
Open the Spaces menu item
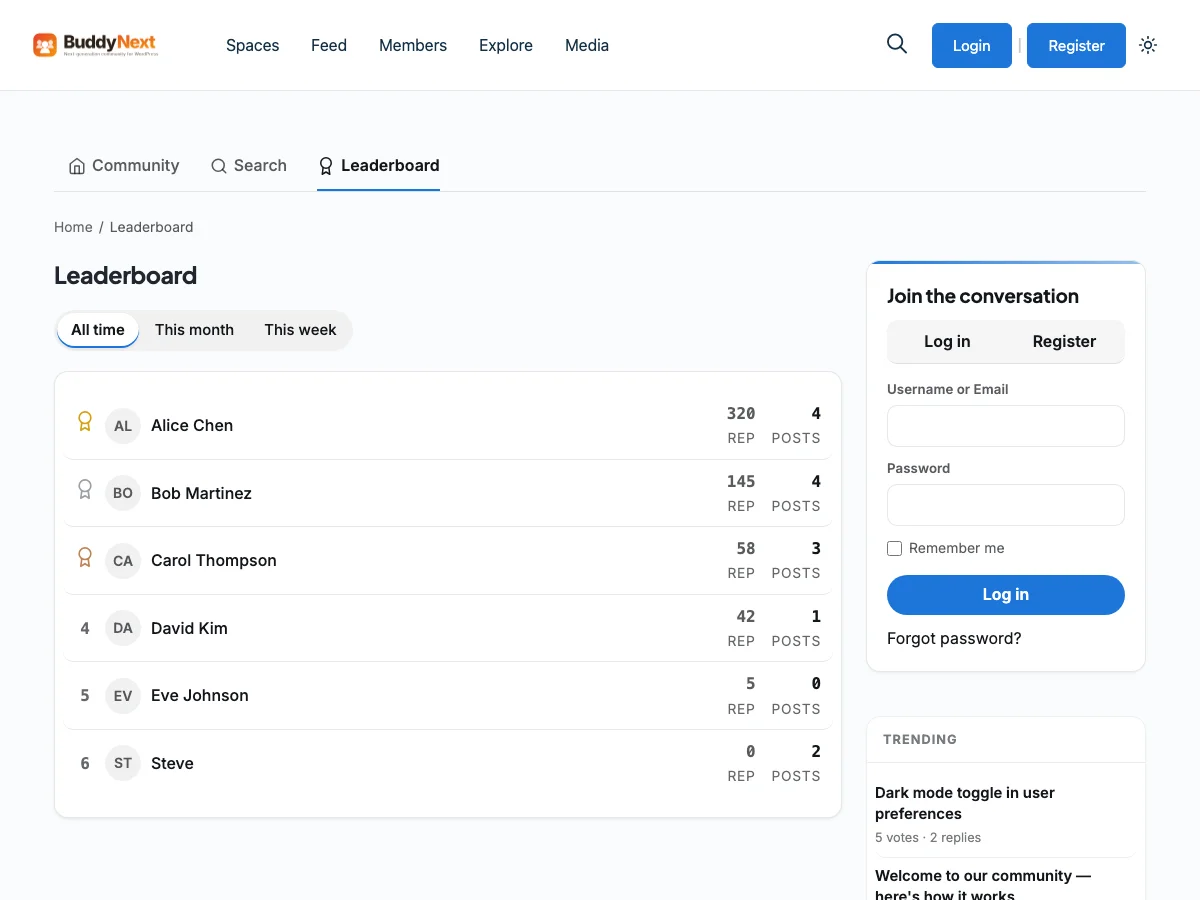tap(253, 45)
